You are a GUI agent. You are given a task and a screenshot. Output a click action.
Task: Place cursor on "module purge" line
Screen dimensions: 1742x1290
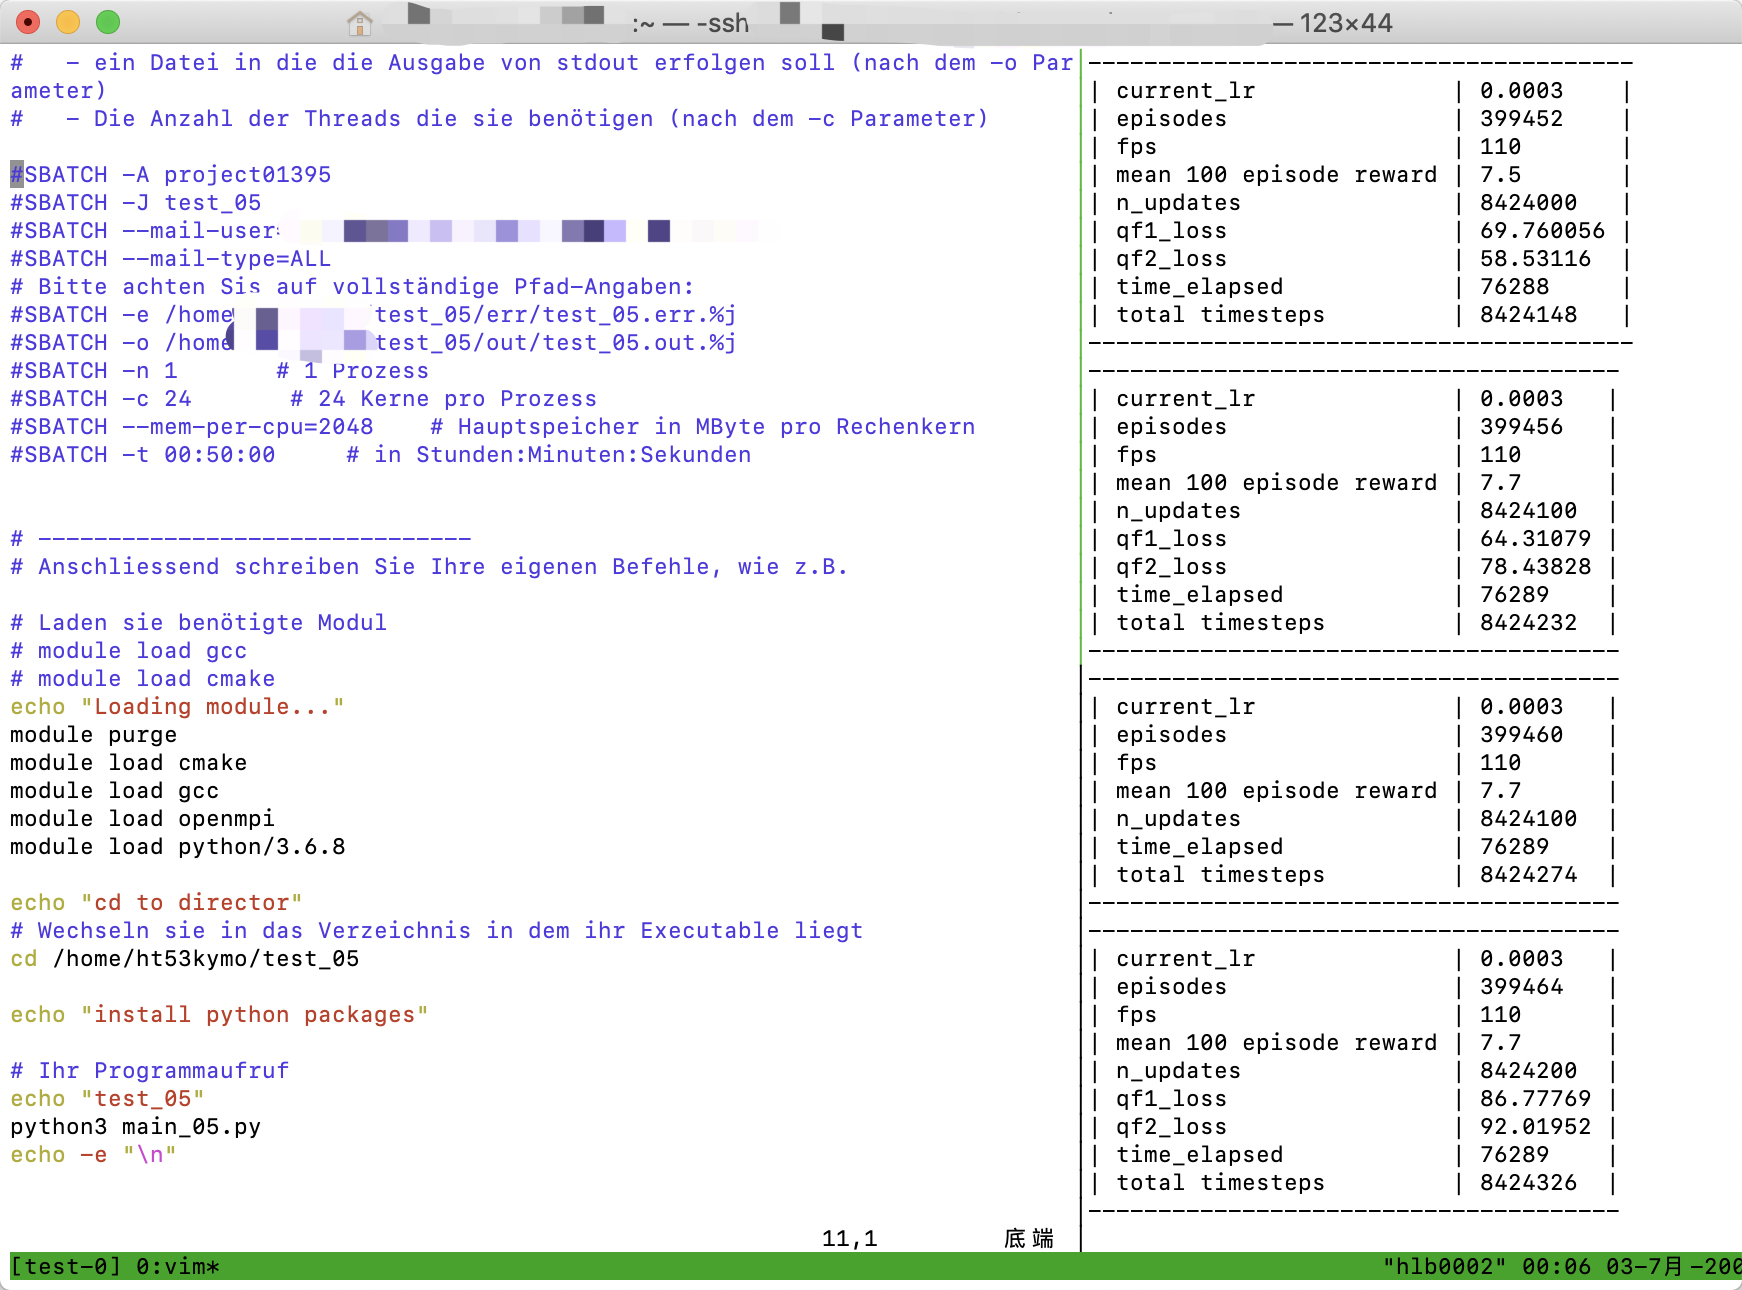(x=93, y=735)
